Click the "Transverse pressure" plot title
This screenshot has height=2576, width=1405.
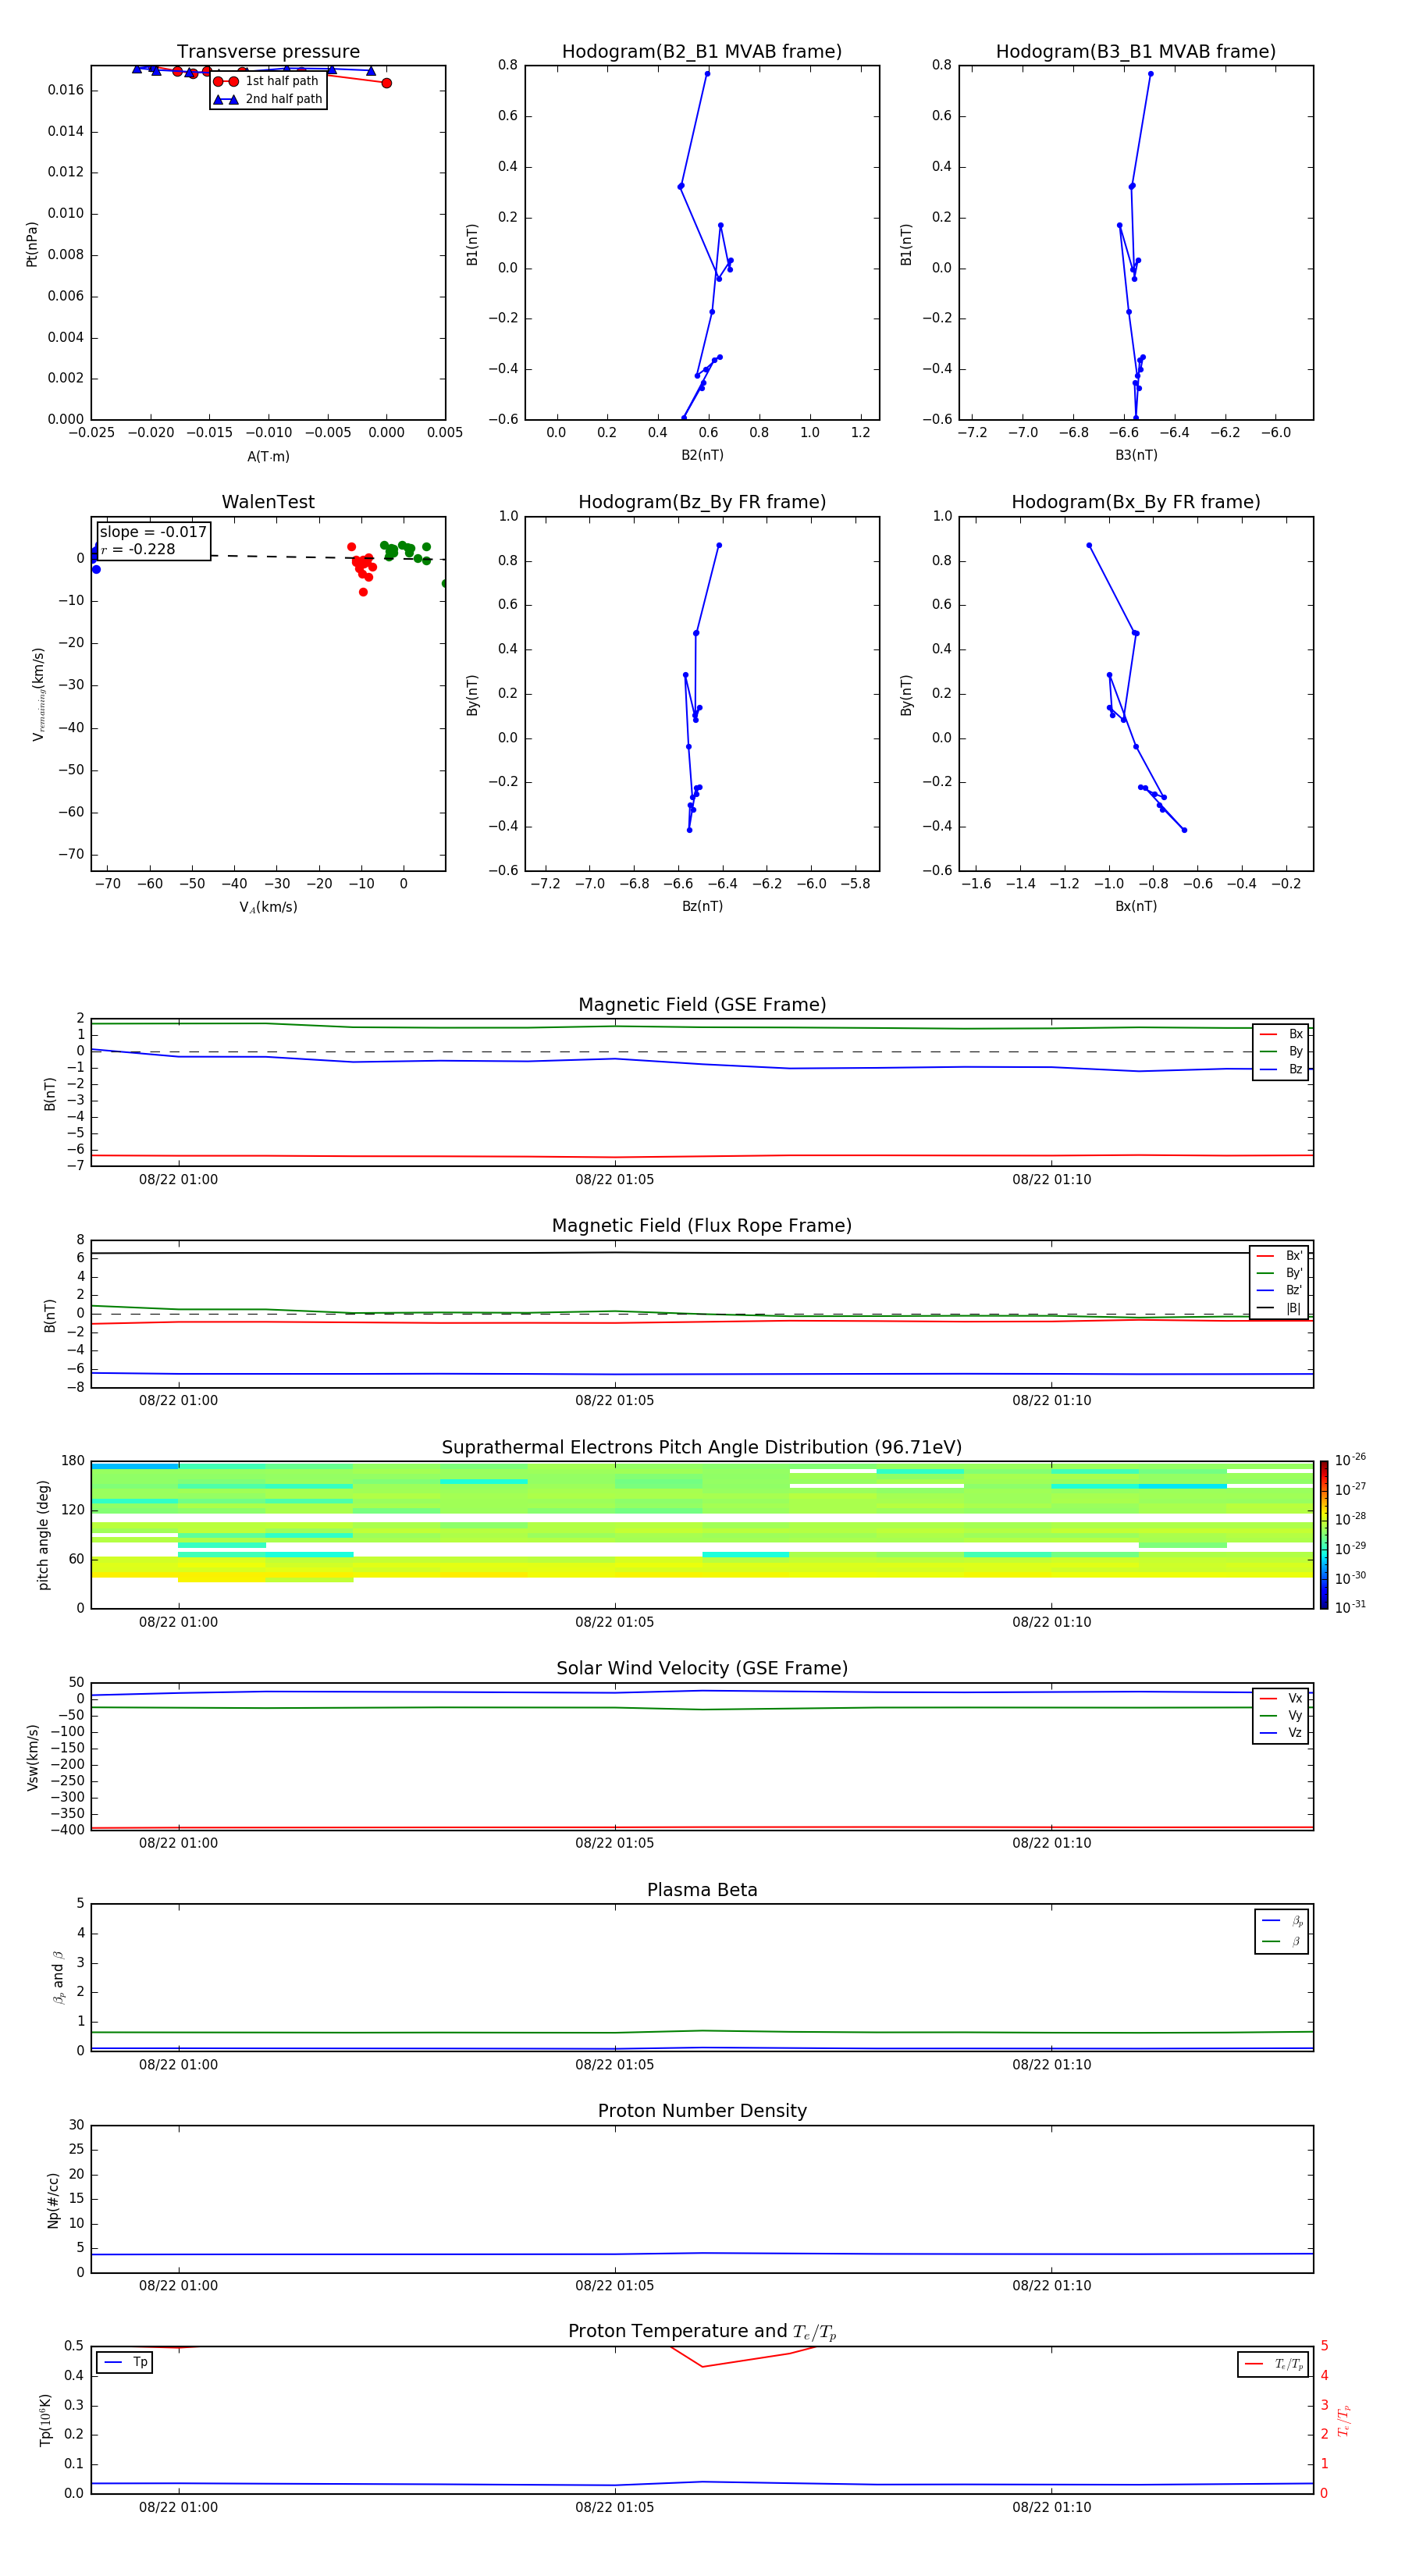point(268,51)
